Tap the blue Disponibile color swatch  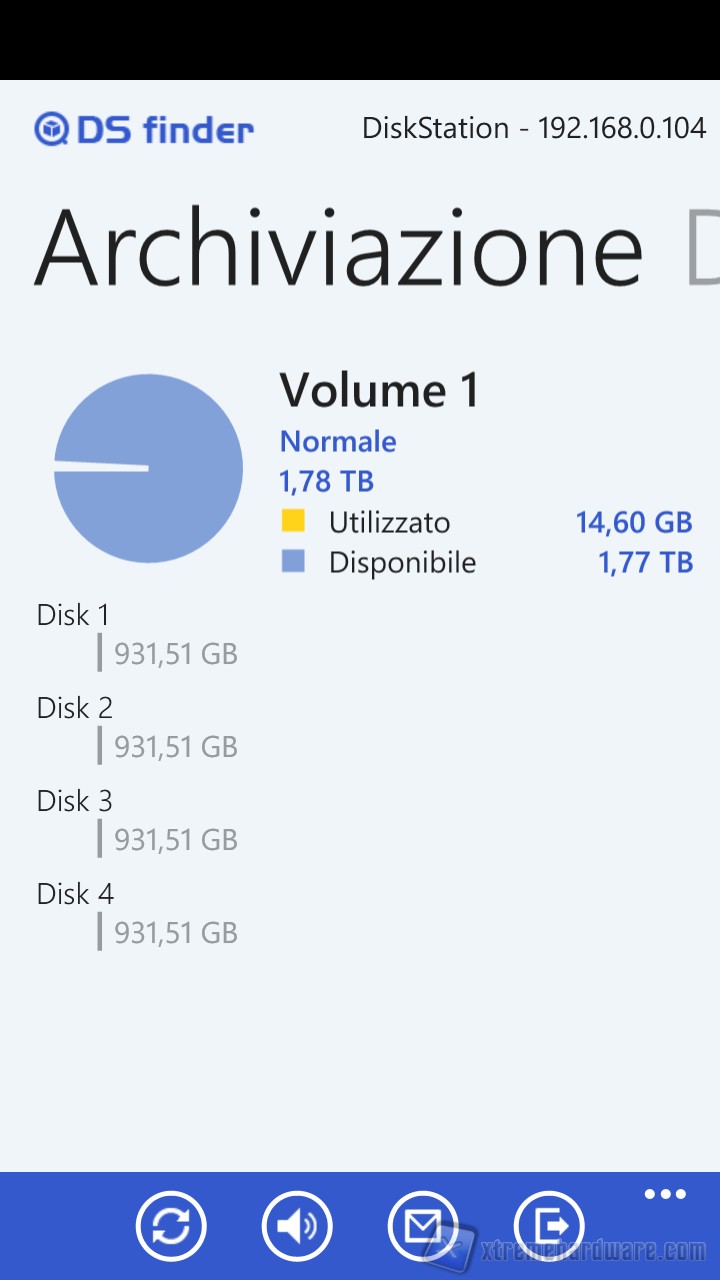point(293,561)
